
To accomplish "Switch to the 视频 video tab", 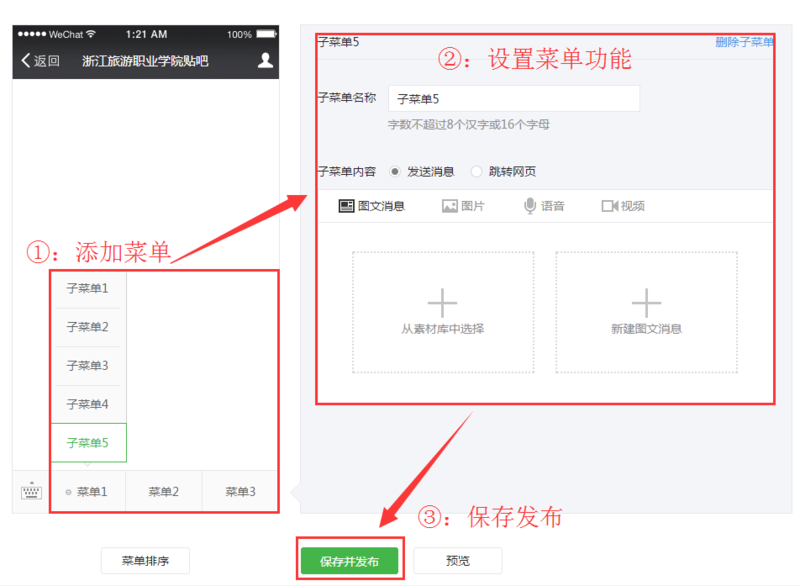I will pos(623,206).
